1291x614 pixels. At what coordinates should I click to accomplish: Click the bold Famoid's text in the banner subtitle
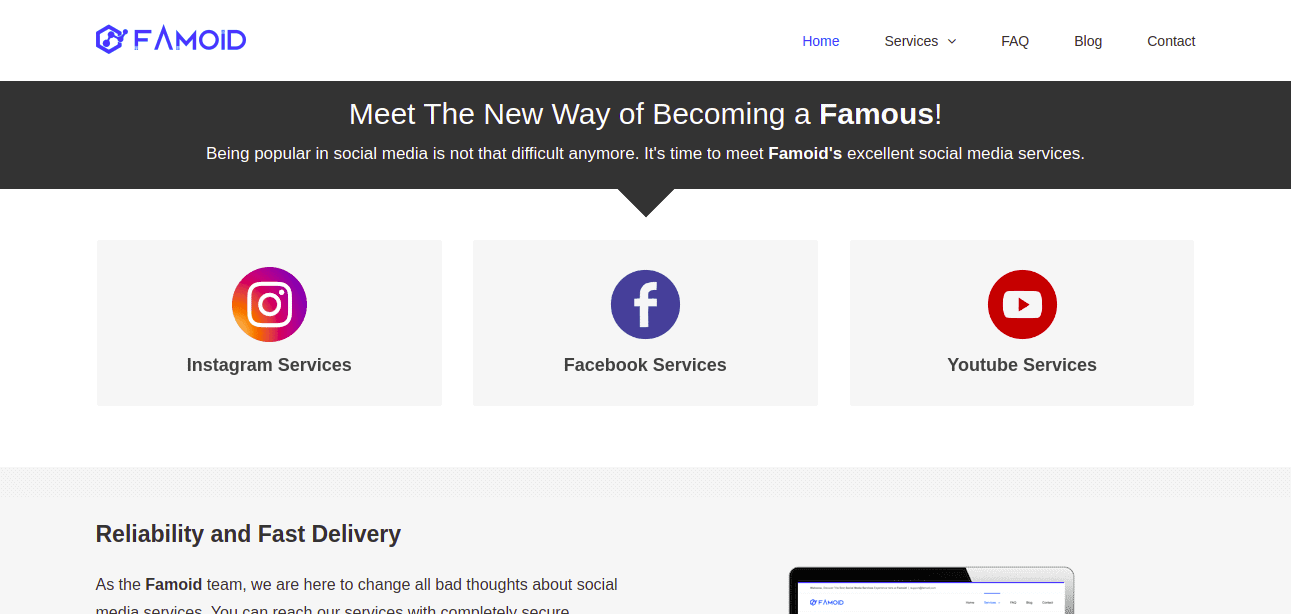(x=805, y=154)
